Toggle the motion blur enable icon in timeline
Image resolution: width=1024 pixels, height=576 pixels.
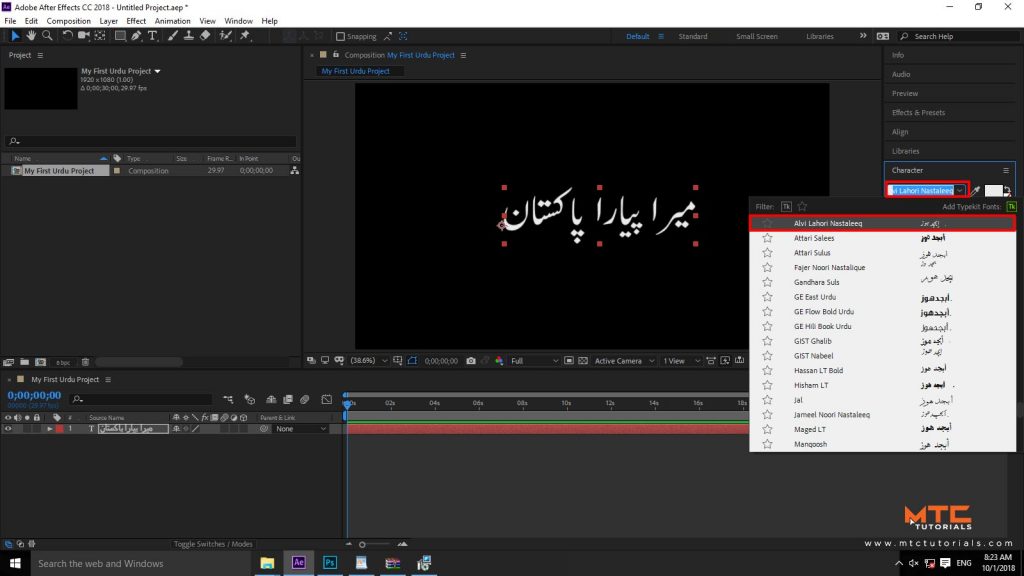305,399
